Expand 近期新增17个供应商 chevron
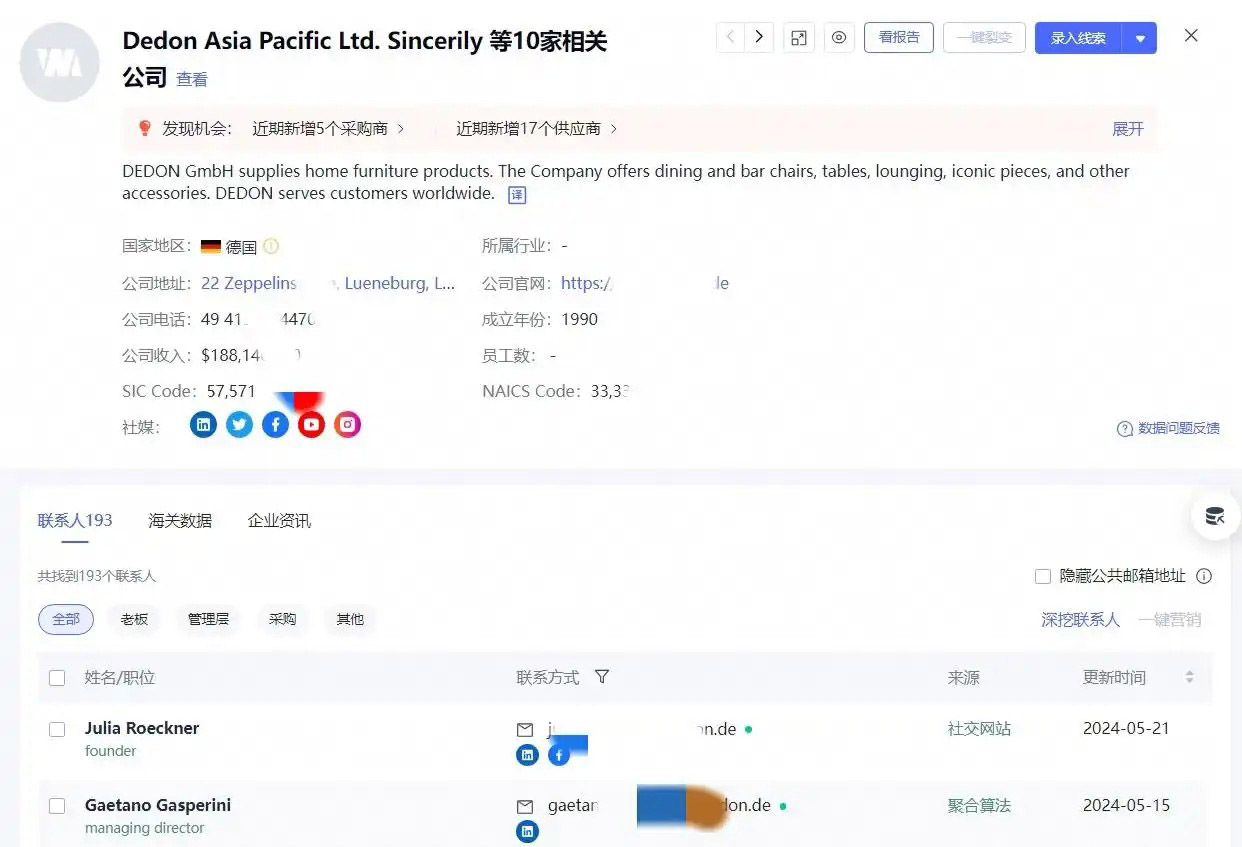Screen dimensions: 1242x847 point(614,129)
